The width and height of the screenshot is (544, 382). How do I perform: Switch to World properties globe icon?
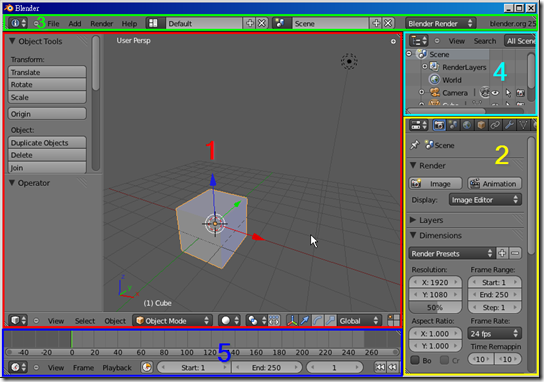coord(467,125)
